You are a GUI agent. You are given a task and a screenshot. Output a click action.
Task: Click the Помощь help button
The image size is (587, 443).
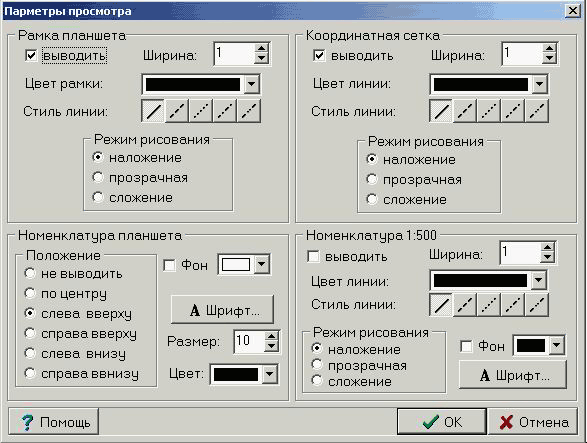54,422
